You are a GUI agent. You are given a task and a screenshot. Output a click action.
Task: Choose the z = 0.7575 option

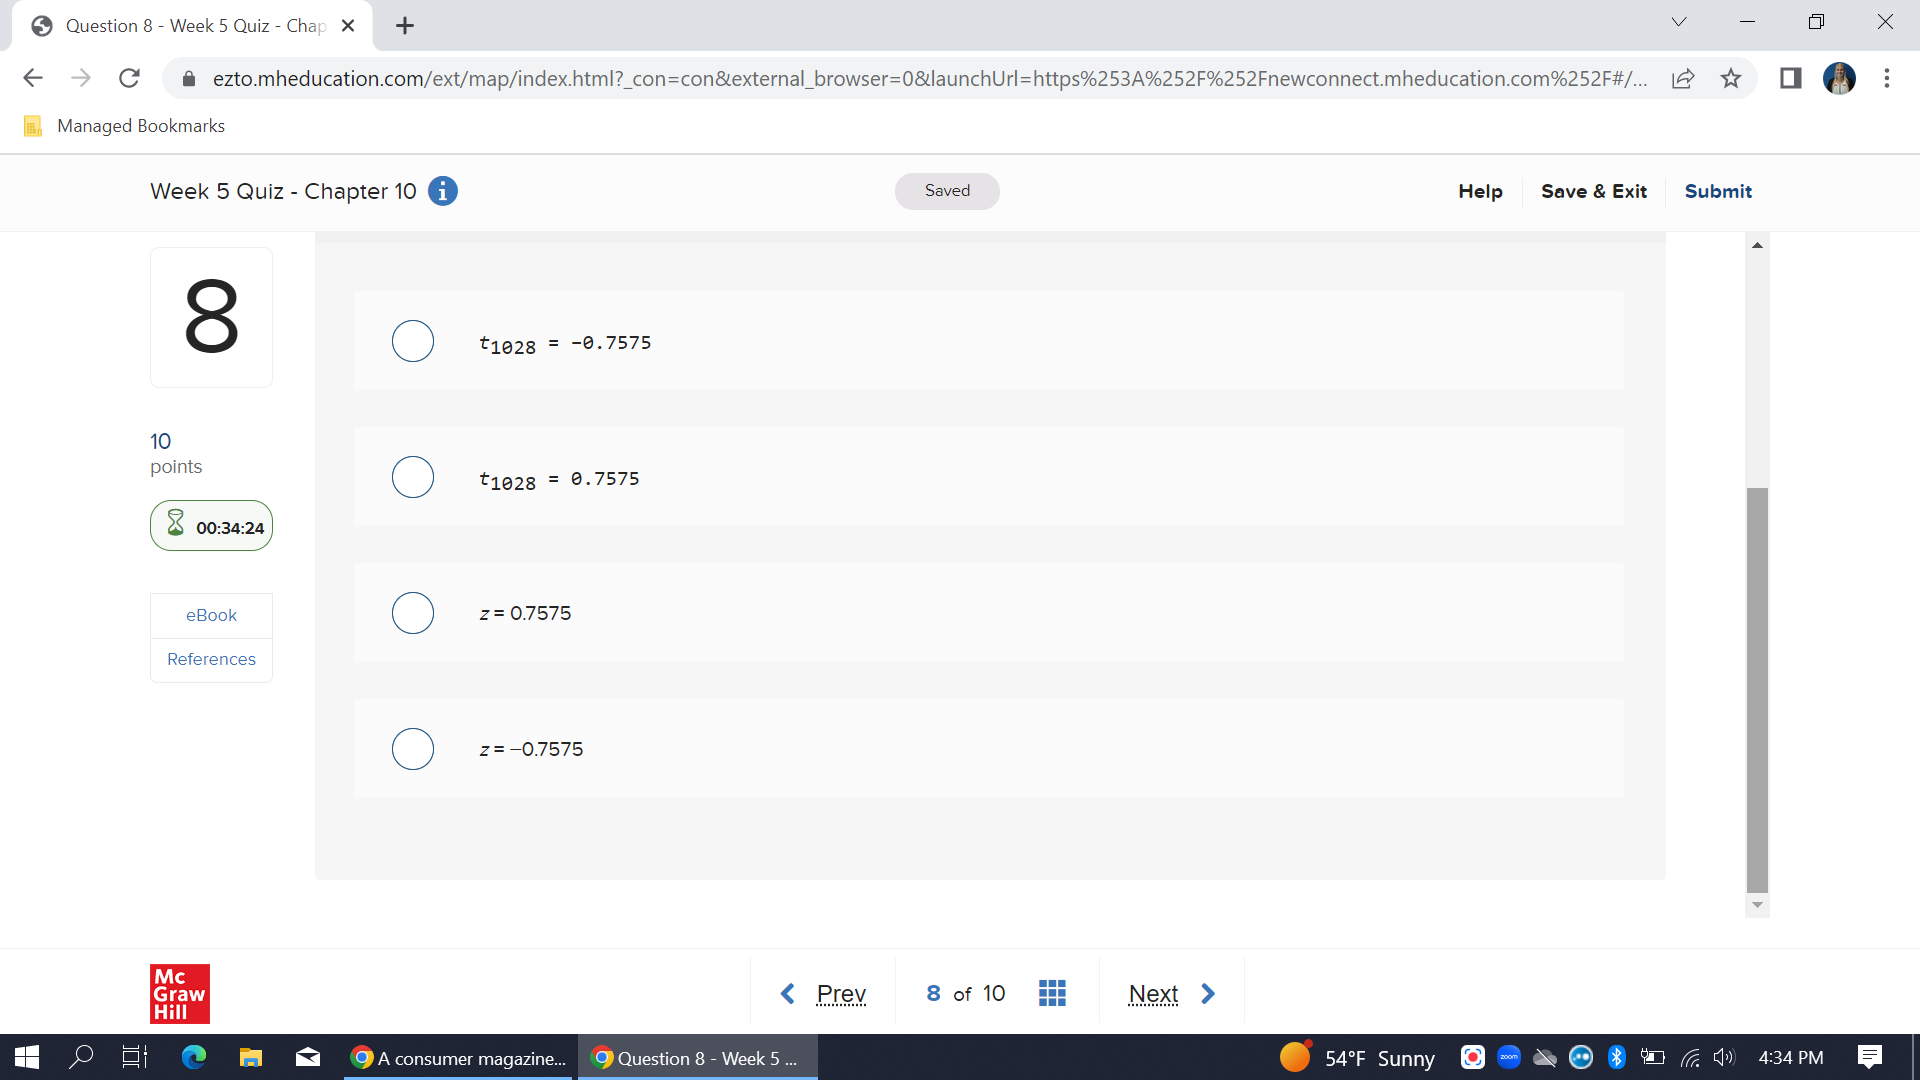click(x=413, y=613)
